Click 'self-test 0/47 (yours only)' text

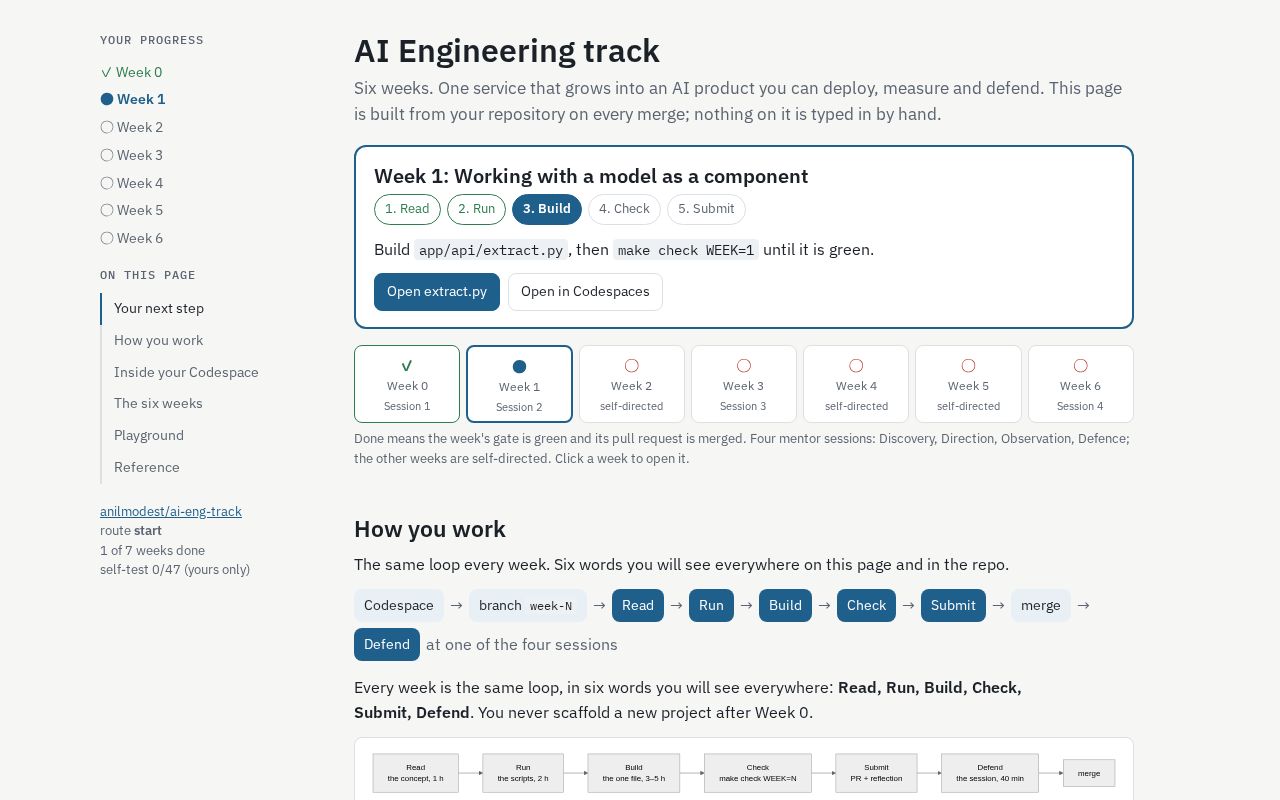175,569
